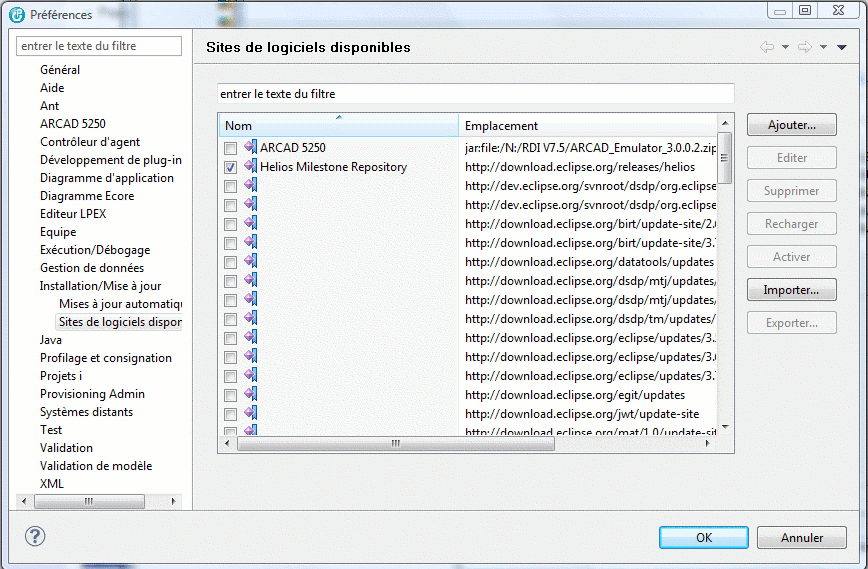Uncheck the Helios Milestone Repository checkbox
Viewport: 868px width, 569px height.
(x=230, y=167)
